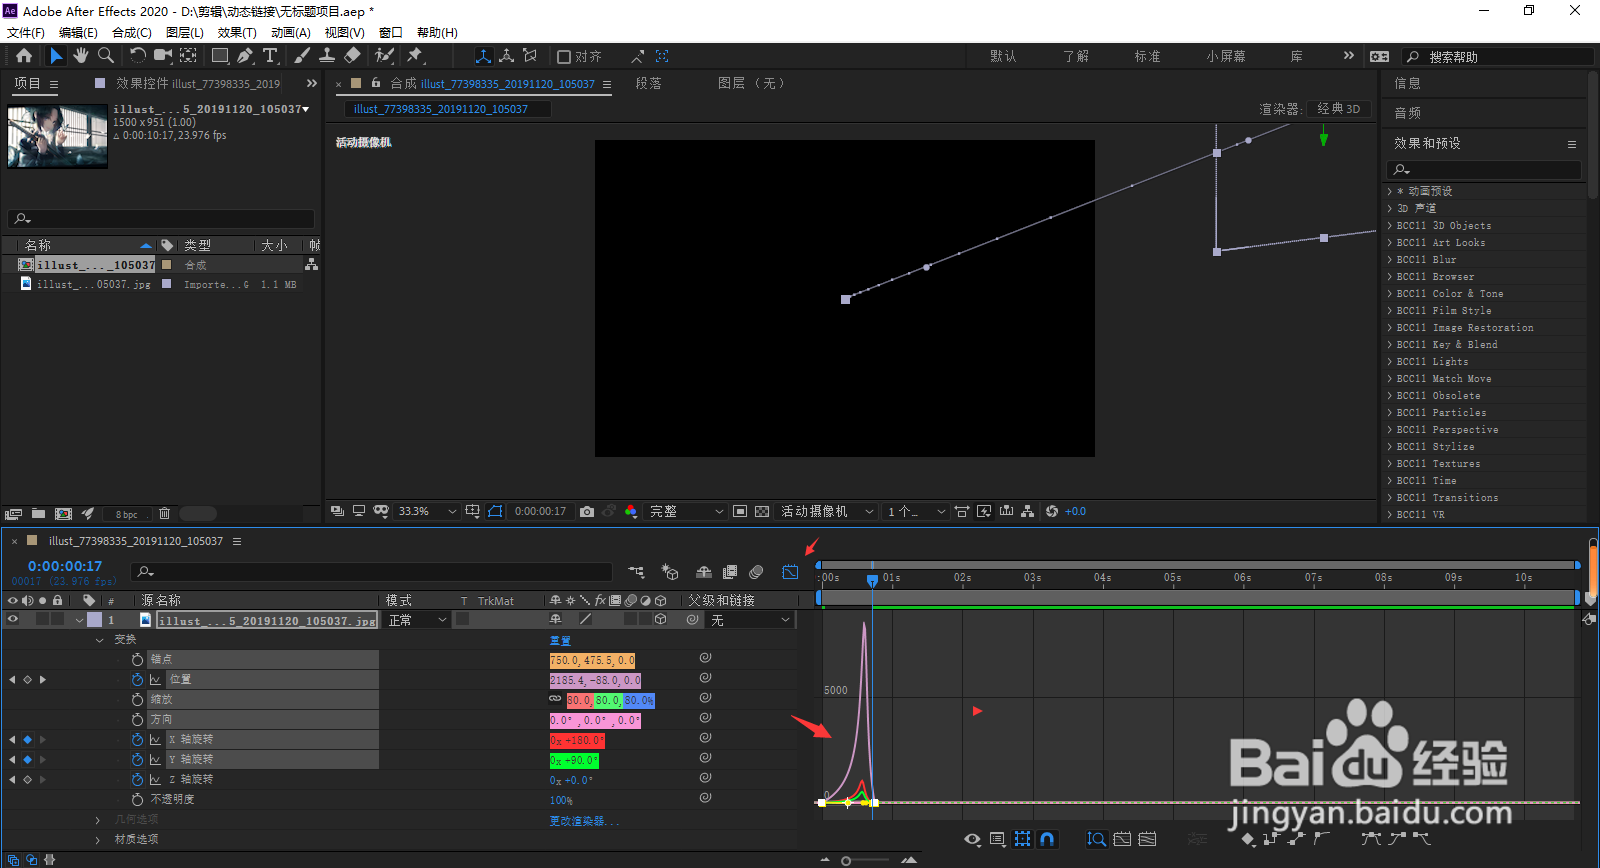Screen dimensions: 1600x868
Task: Toggle transparency grid in viewer
Action: (762, 511)
